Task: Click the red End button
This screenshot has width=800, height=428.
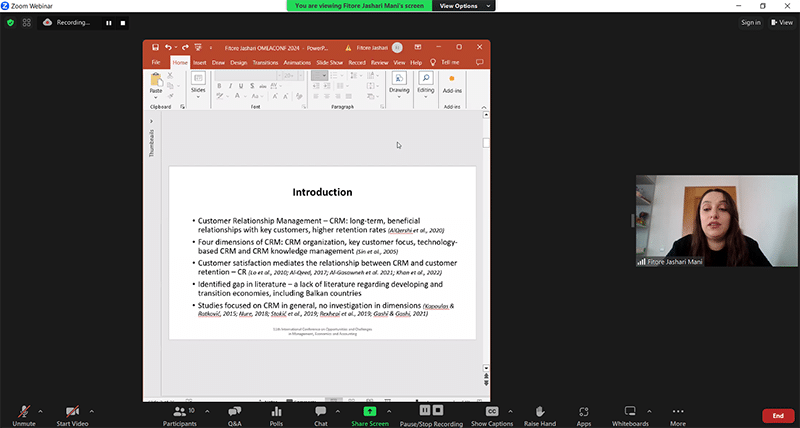Action: coord(777,415)
